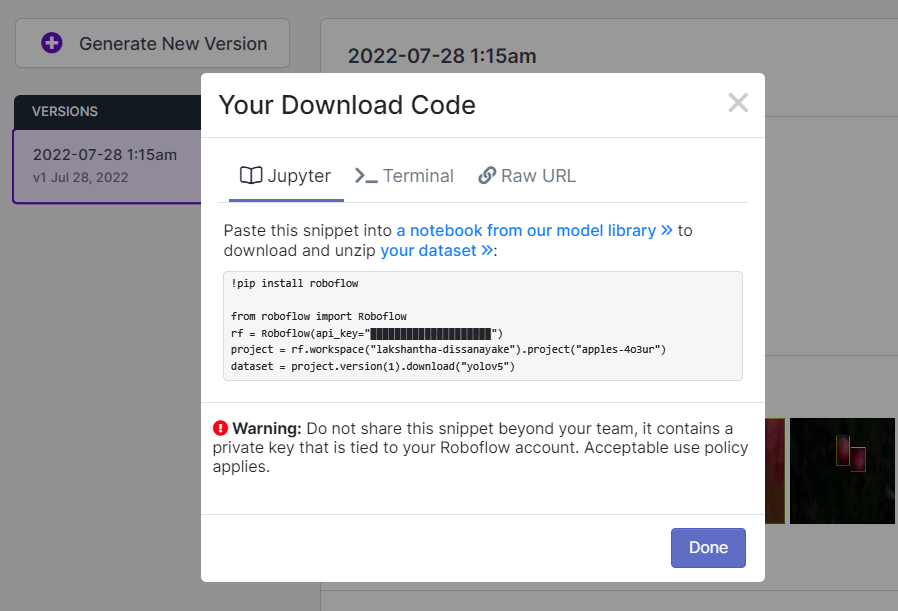The height and width of the screenshot is (611, 898).
Task: Click Generate New Version button
Action: (152, 44)
